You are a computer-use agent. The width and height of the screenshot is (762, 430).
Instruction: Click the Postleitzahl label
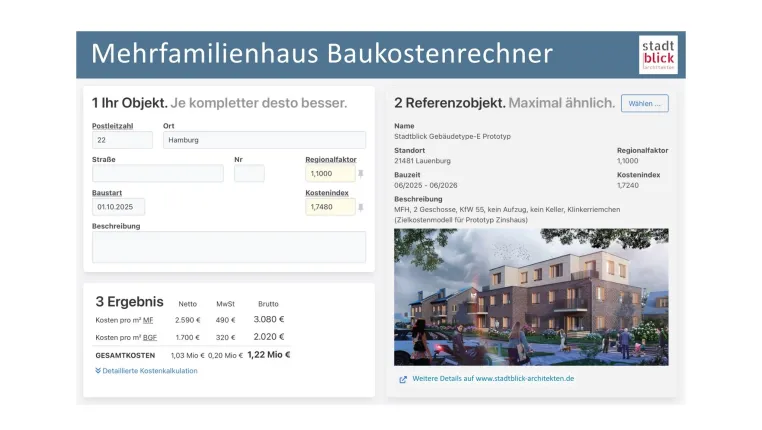[x=113, y=126]
